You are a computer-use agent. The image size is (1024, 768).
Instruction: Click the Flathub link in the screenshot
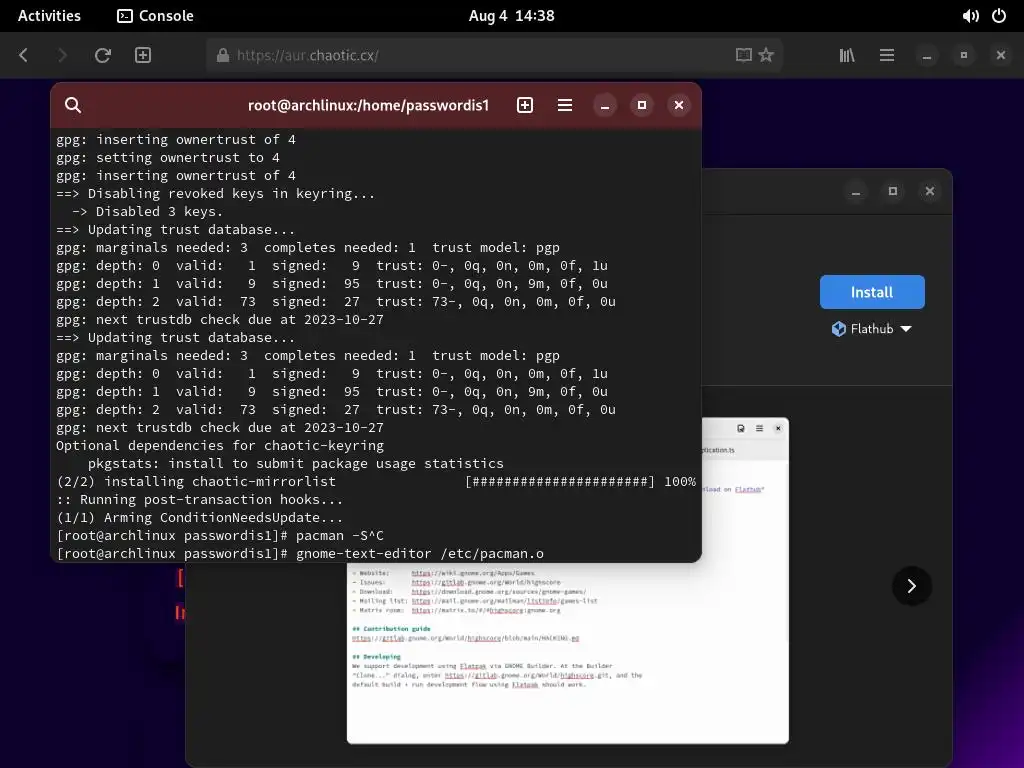(748, 489)
